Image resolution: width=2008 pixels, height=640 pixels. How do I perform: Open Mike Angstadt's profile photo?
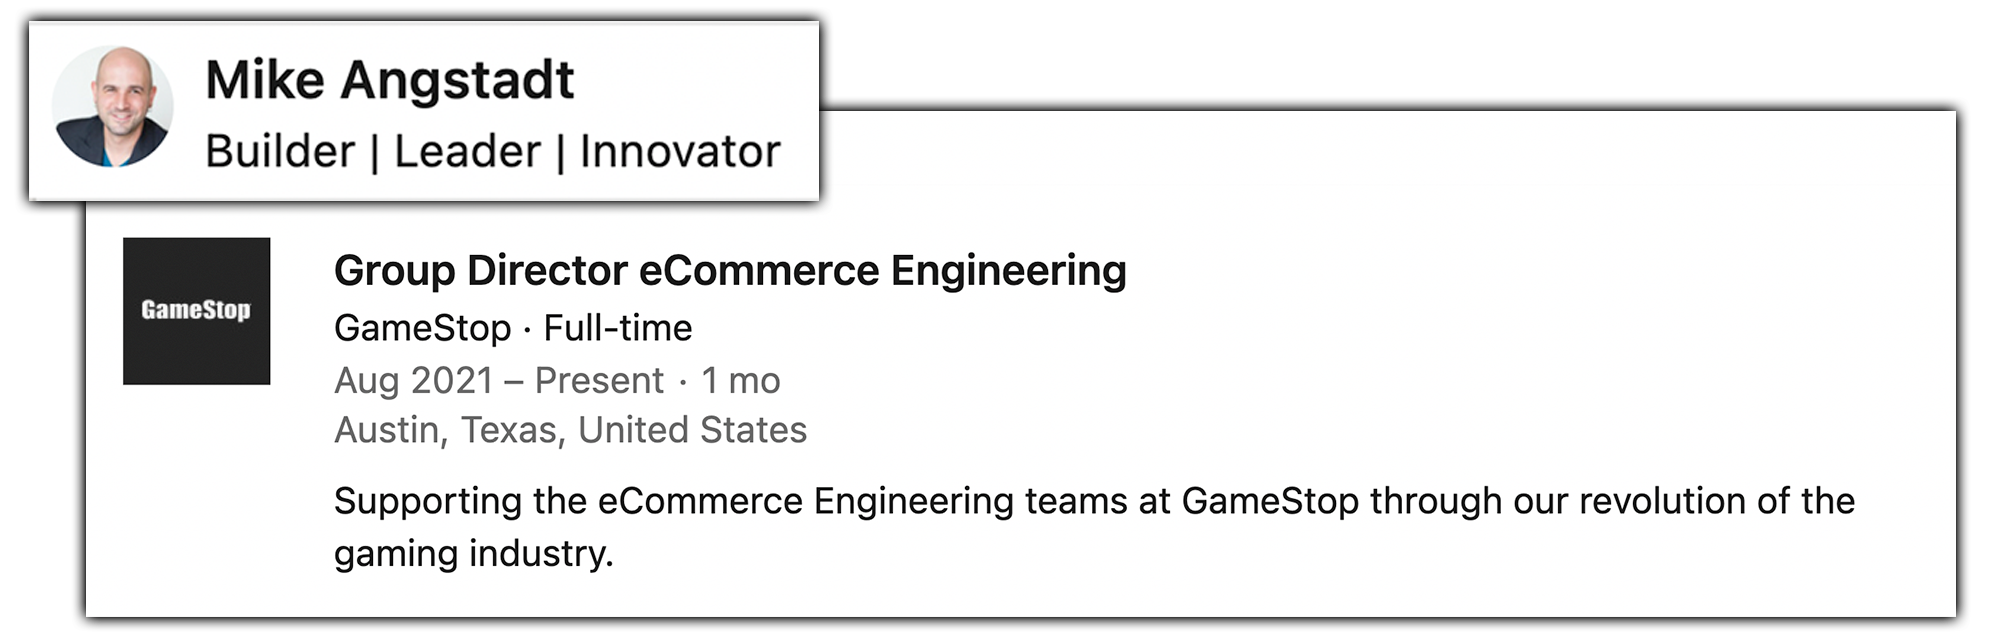pos(112,106)
